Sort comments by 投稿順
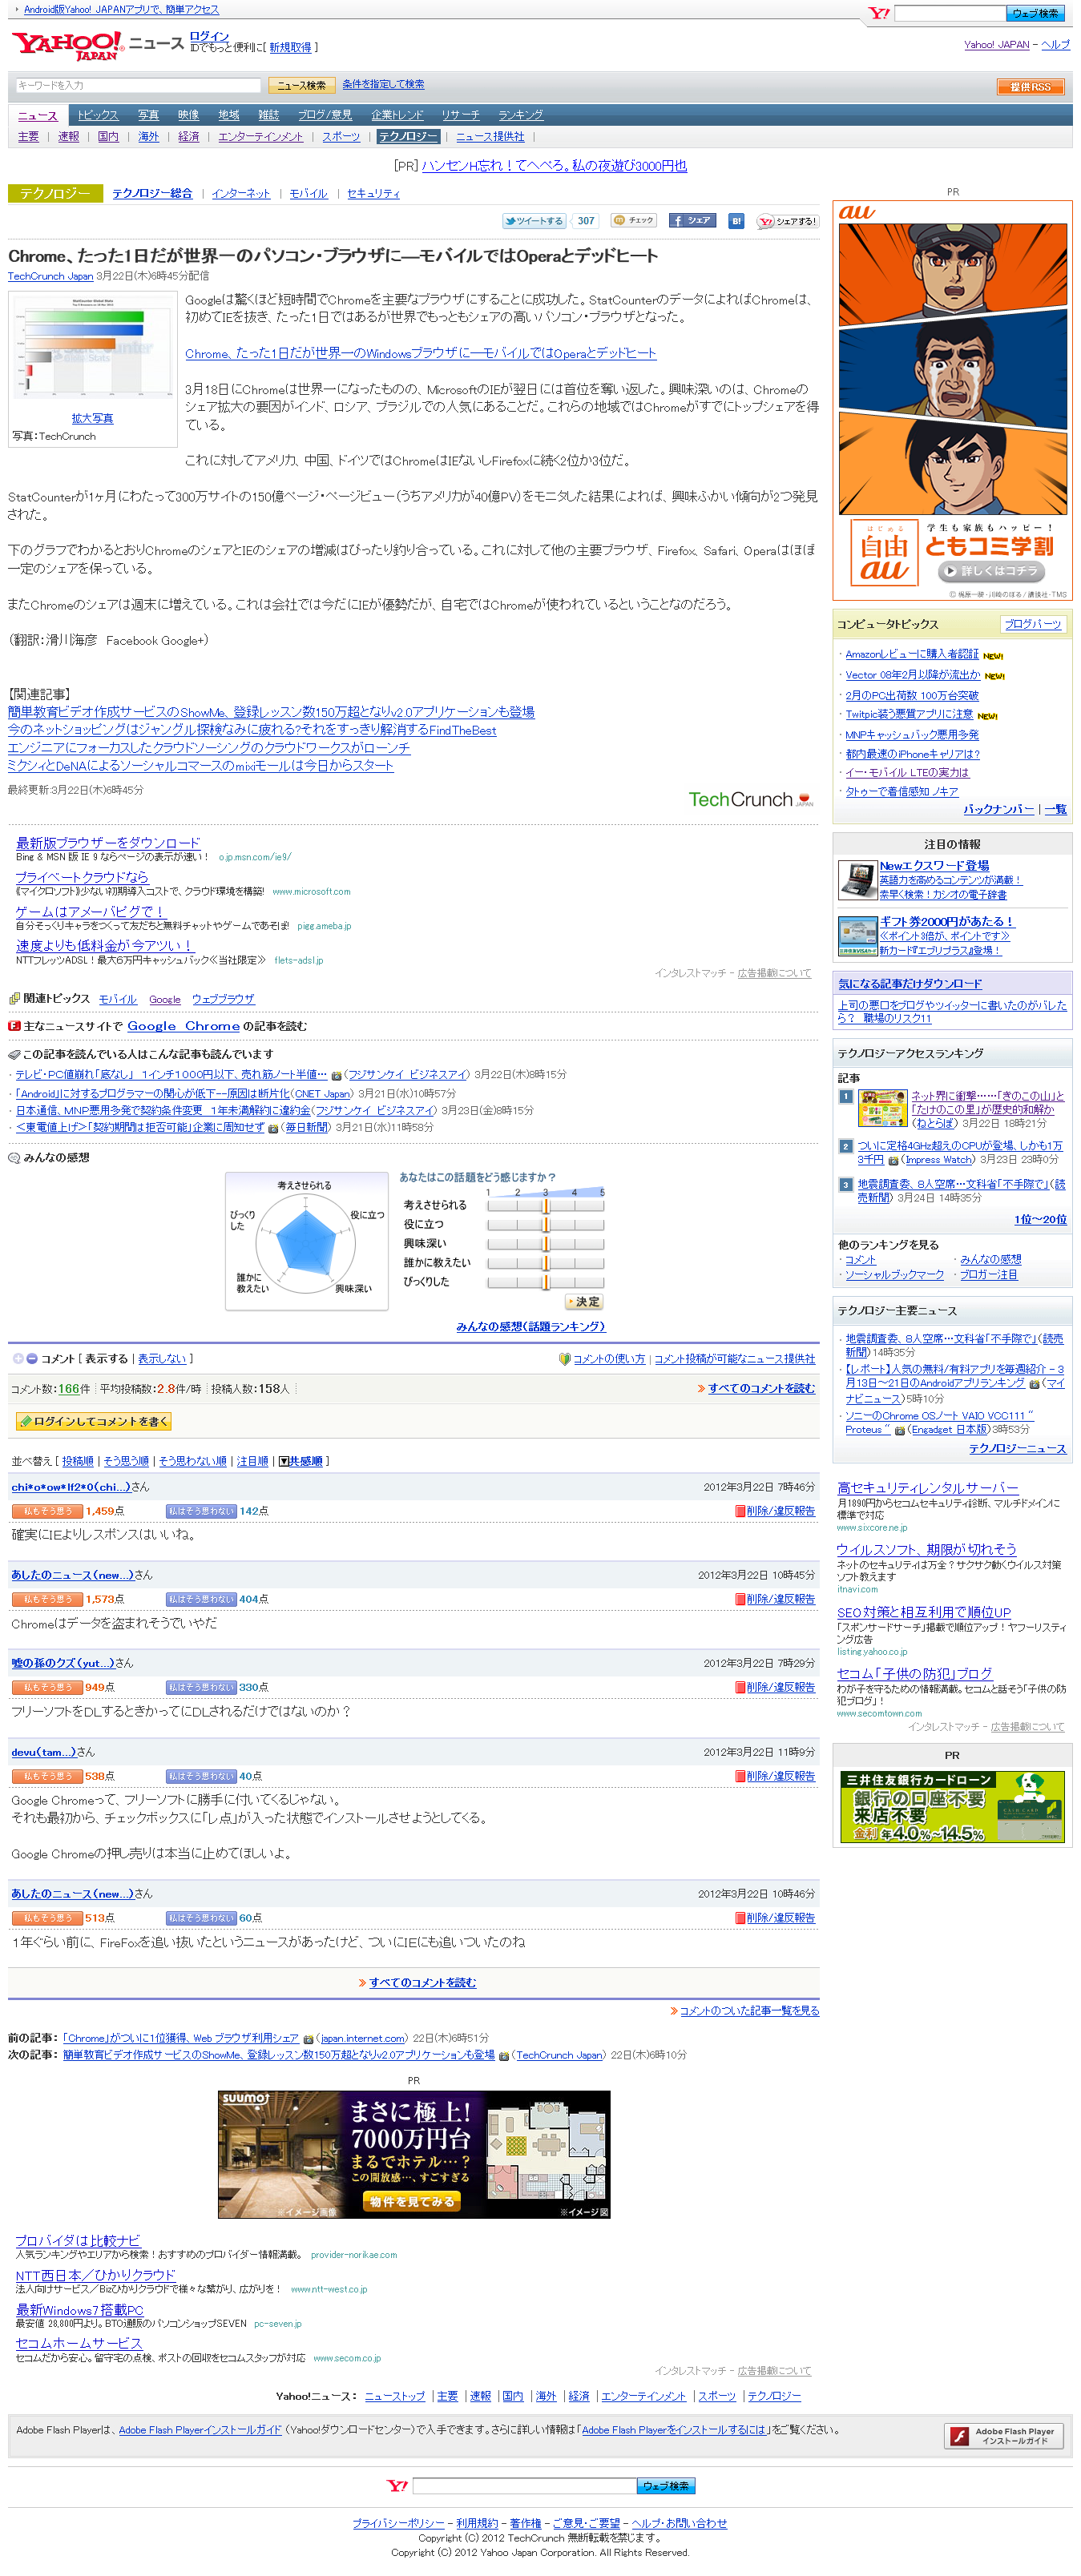Viewport: 1081px width, 2576px height. coord(77,1462)
